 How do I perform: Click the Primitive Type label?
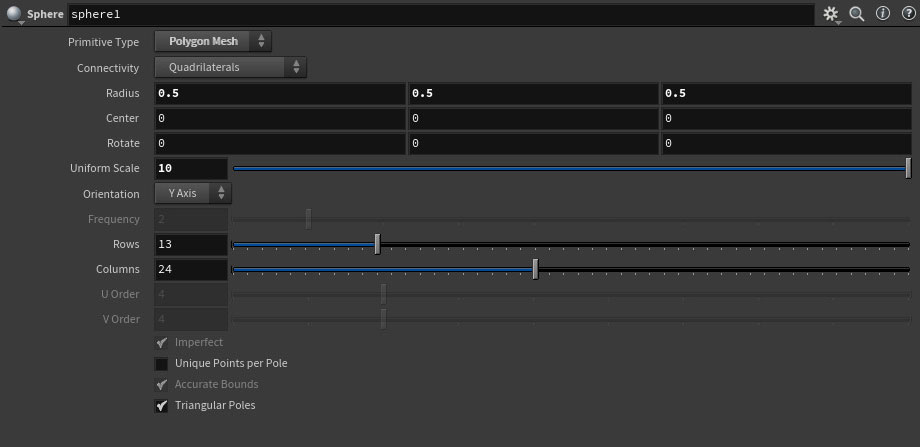103,42
